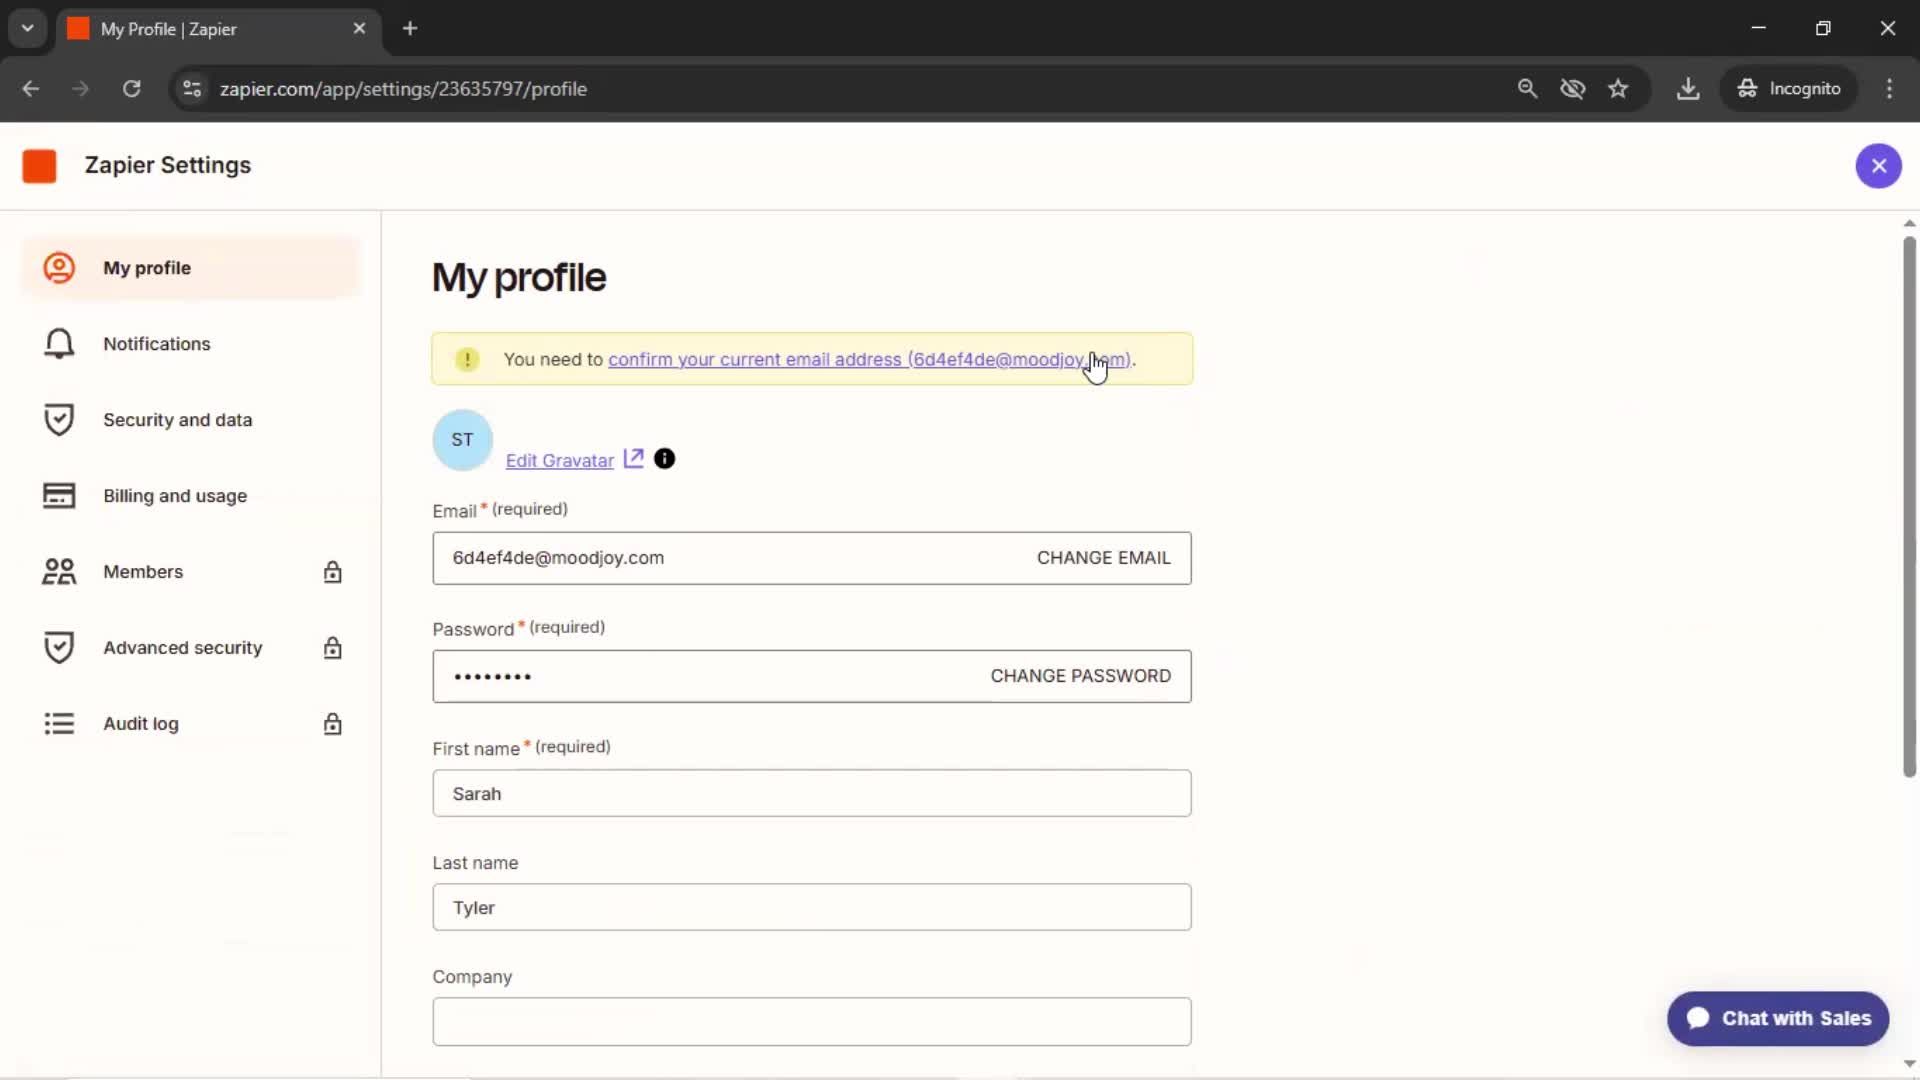Click the Advanced security shield icon
The width and height of the screenshot is (1920, 1080).
pyautogui.click(x=59, y=648)
